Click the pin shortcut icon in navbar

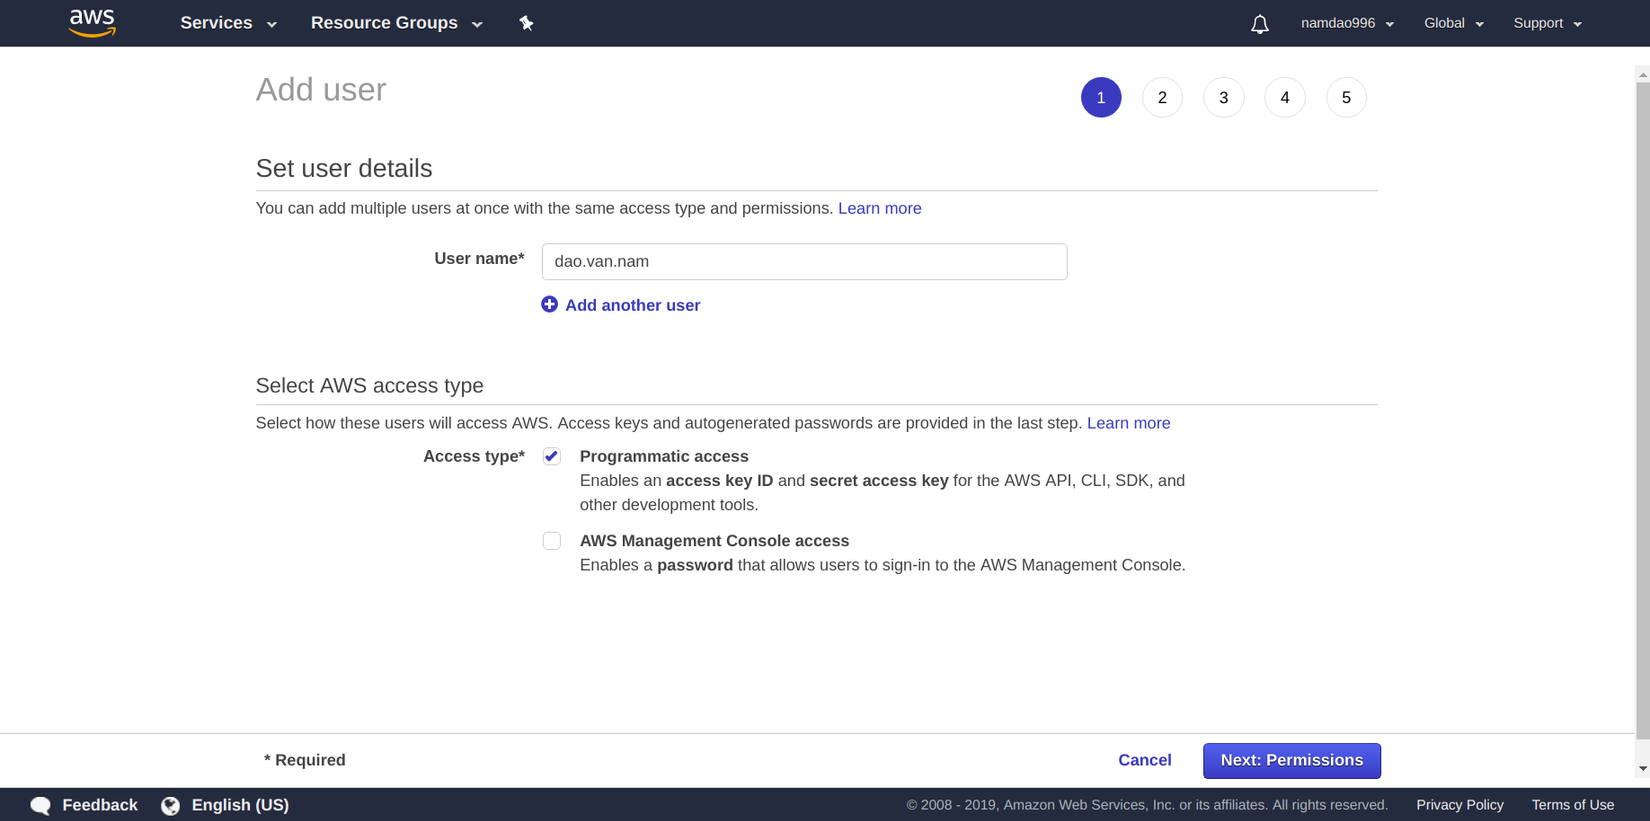[x=526, y=23]
